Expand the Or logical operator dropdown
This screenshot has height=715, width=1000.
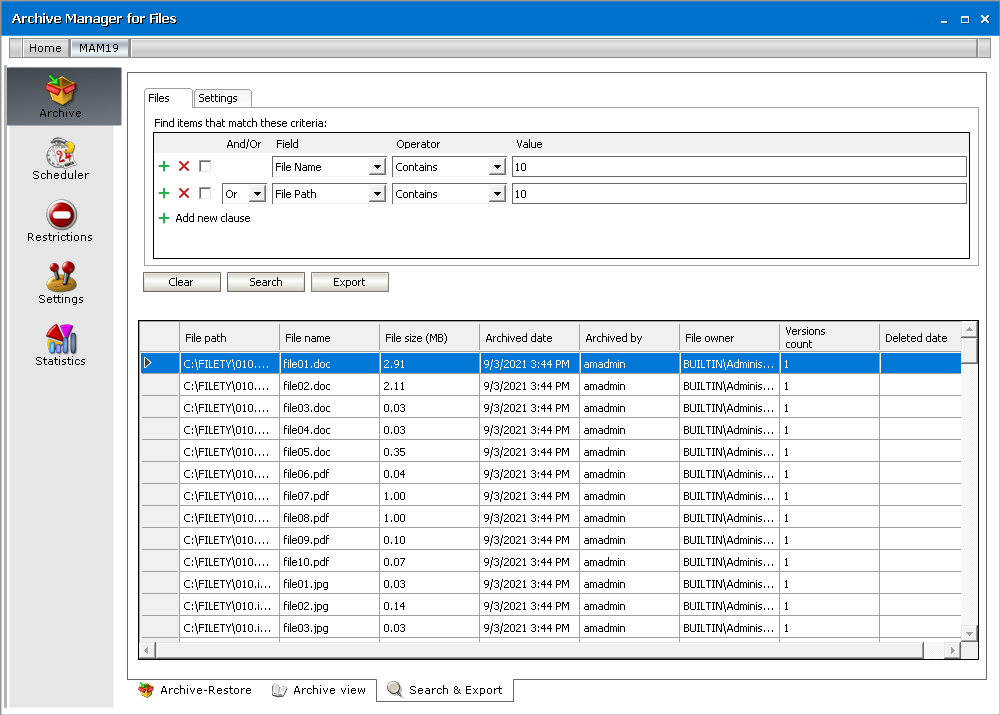(257, 194)
